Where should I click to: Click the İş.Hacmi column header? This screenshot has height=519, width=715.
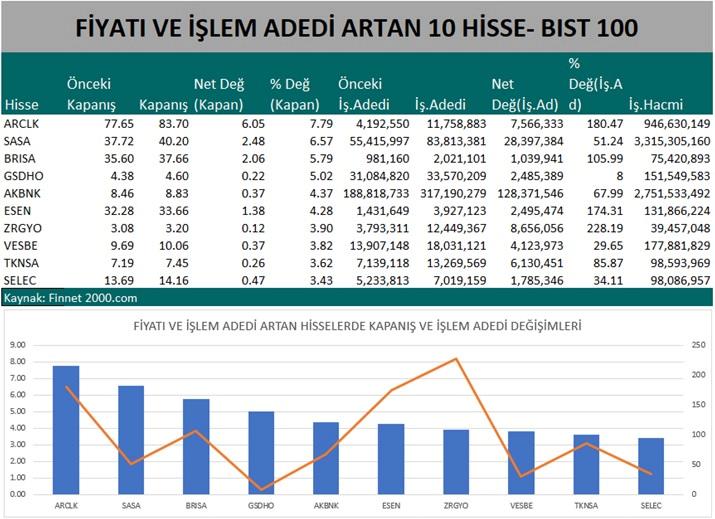[656, 105]
